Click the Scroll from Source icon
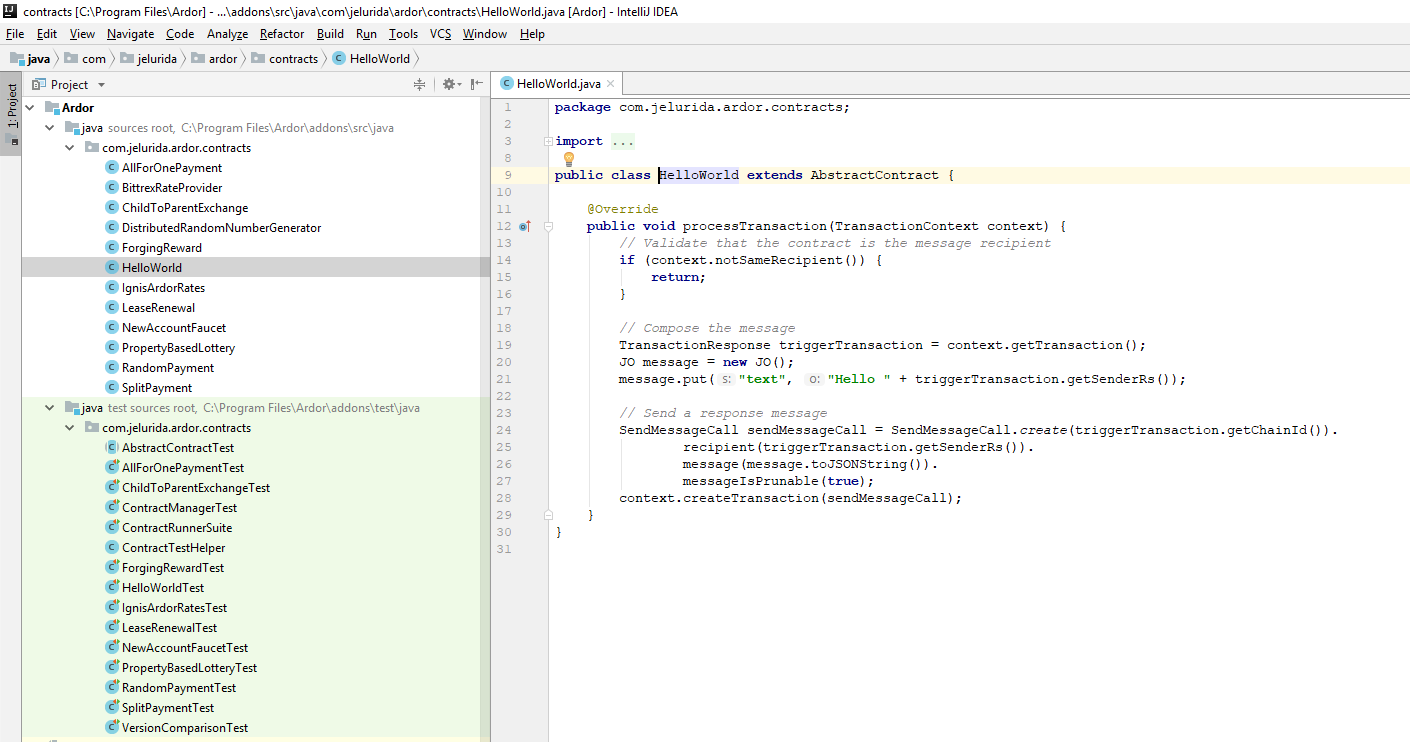 click(x=419, y=84)
